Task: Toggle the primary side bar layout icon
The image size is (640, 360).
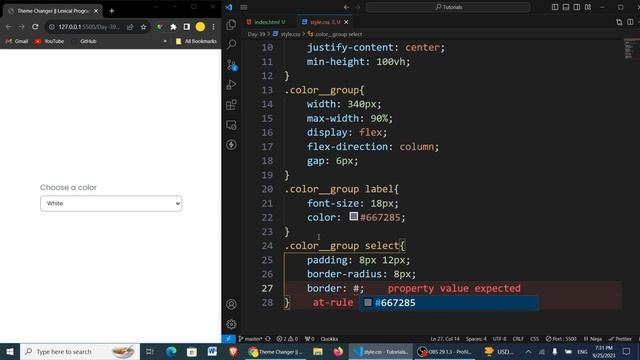Action: tap(555, 7)
